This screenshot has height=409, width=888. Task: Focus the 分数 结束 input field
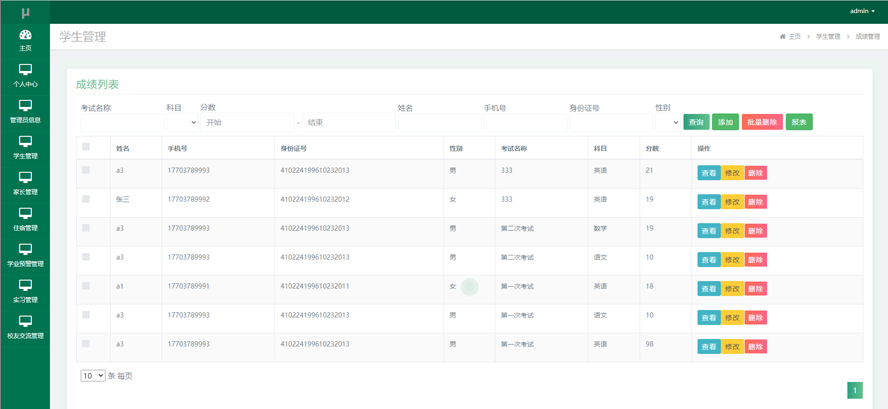349,122
